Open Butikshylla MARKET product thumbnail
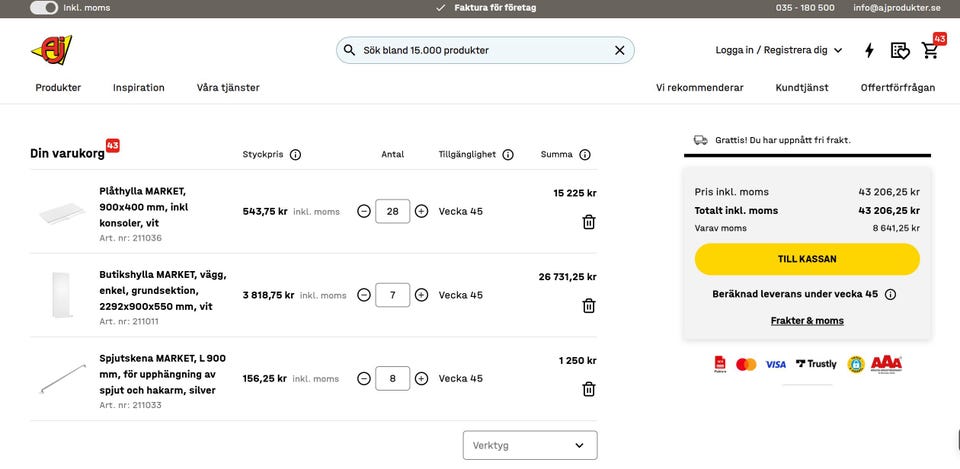The image size is (960, 469). (62, 295)
